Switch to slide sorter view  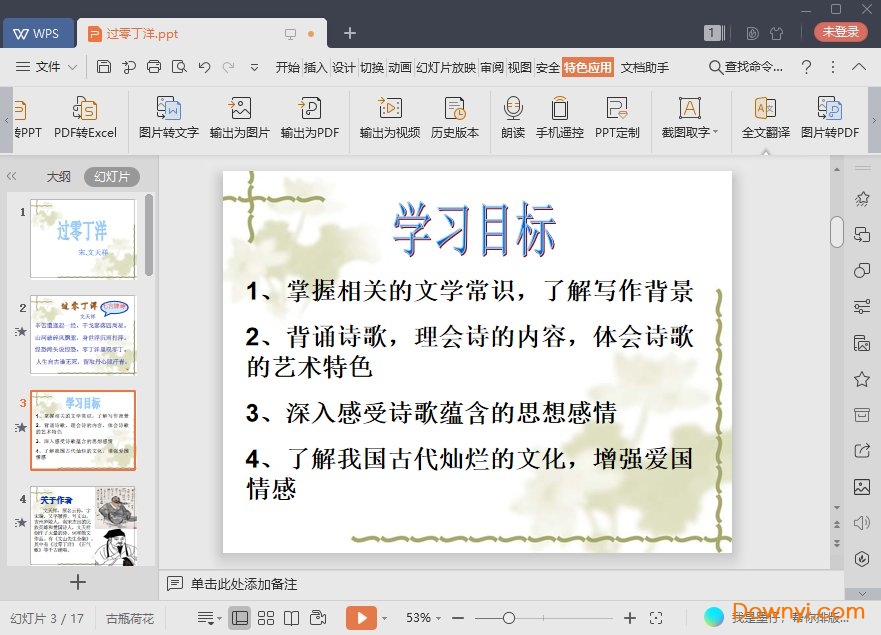click(266, 617)
